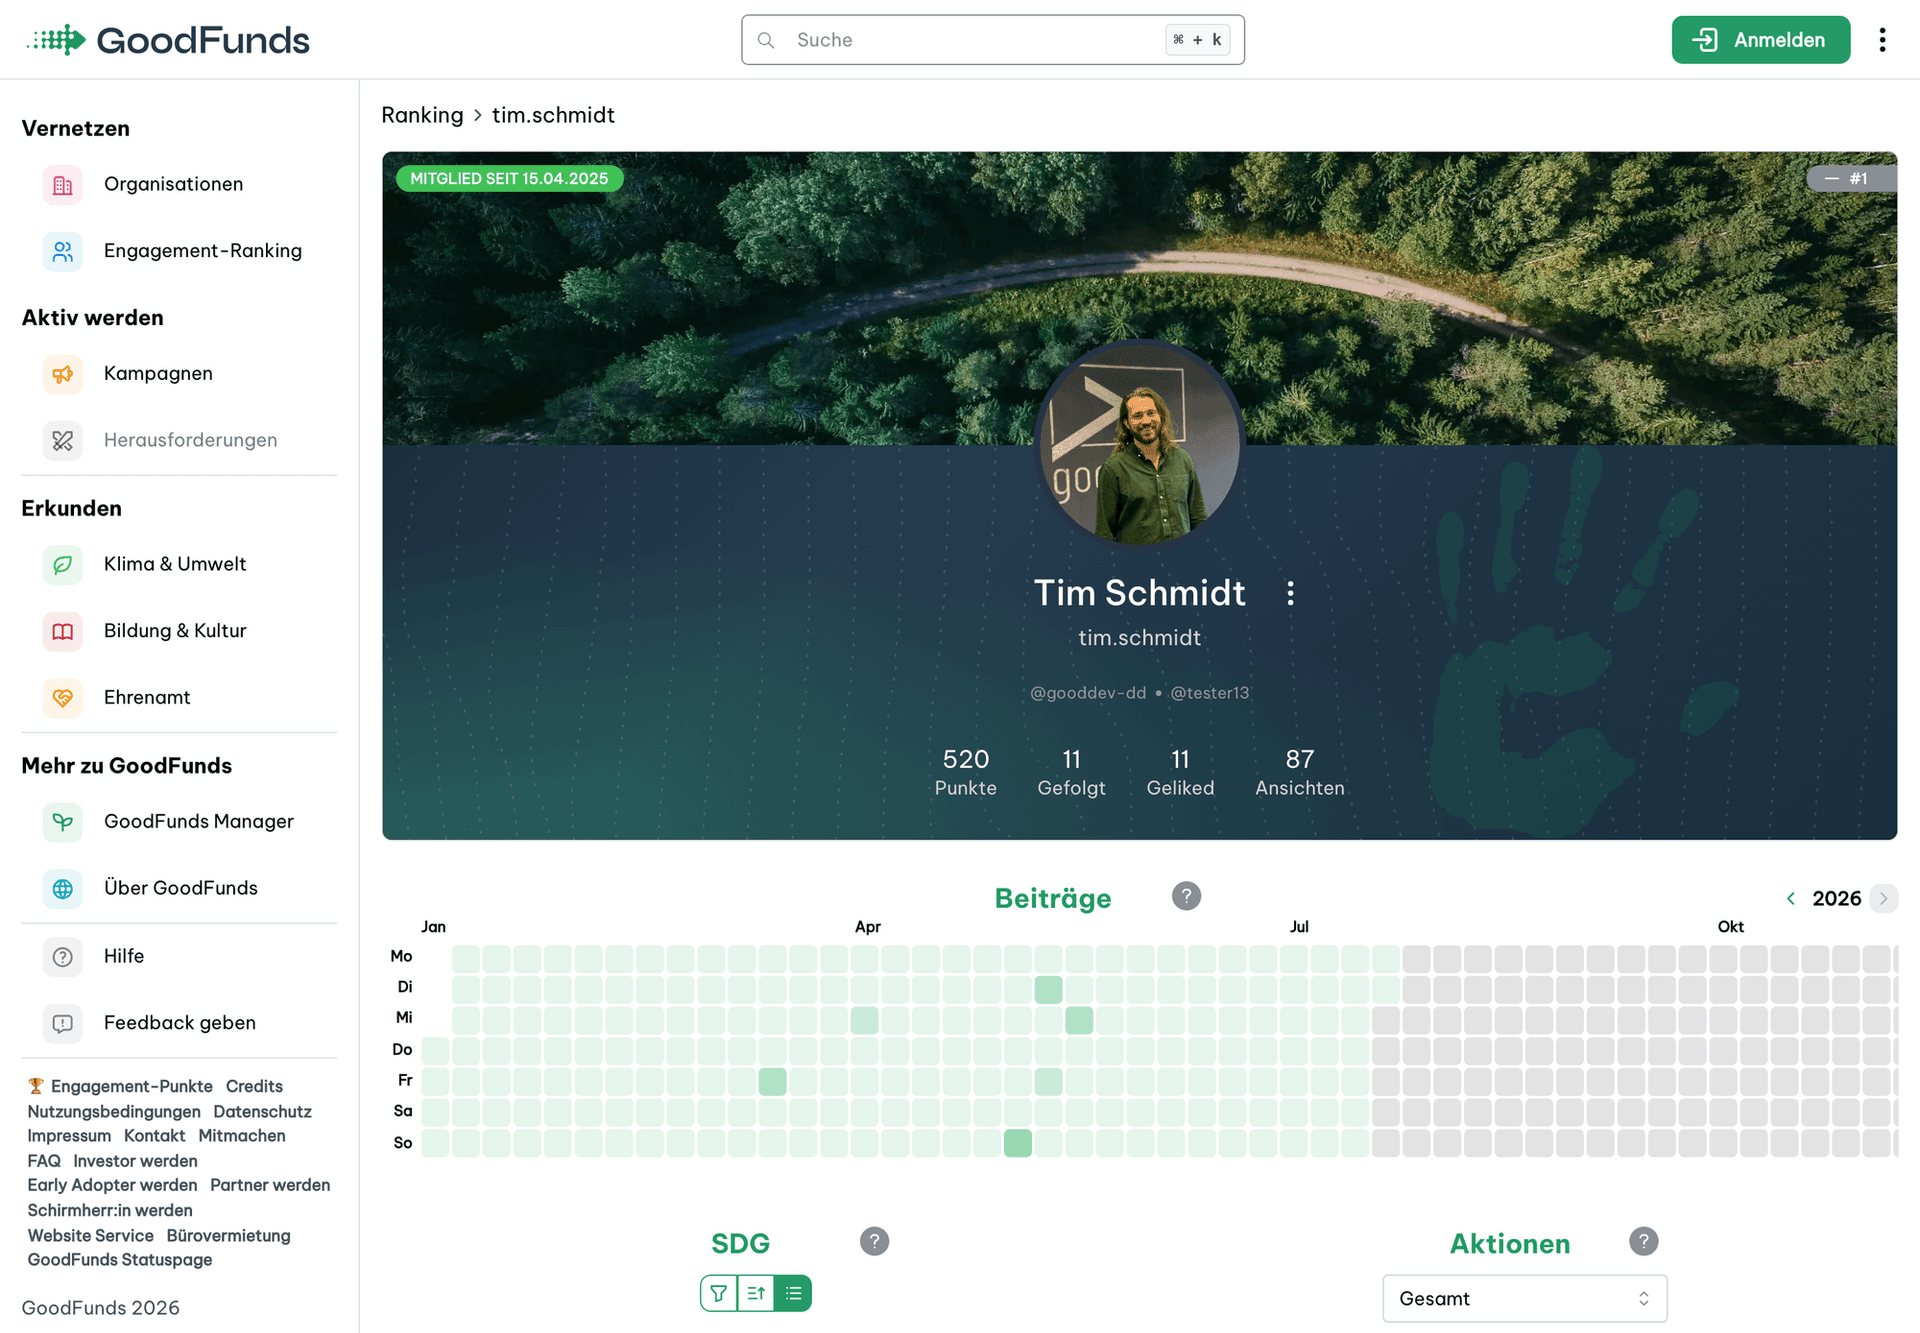Click the GoodFunds logo
1920x1333 pixels.
tap(168, 40)
